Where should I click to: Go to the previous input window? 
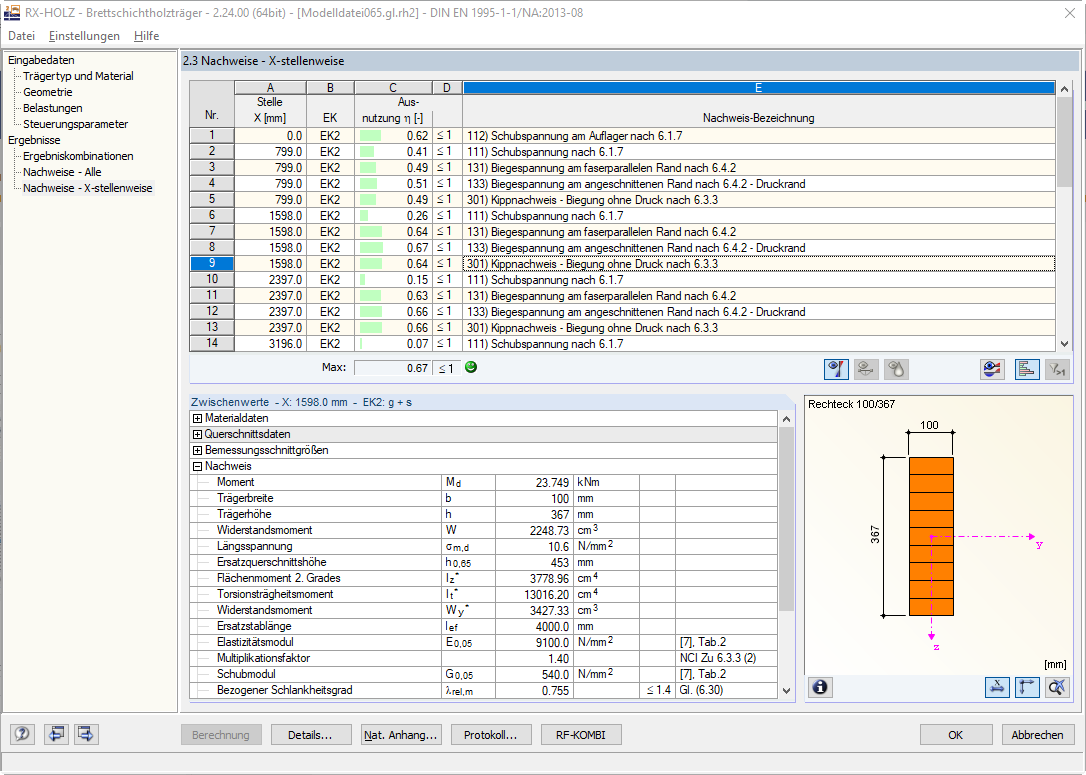[56, 734]
